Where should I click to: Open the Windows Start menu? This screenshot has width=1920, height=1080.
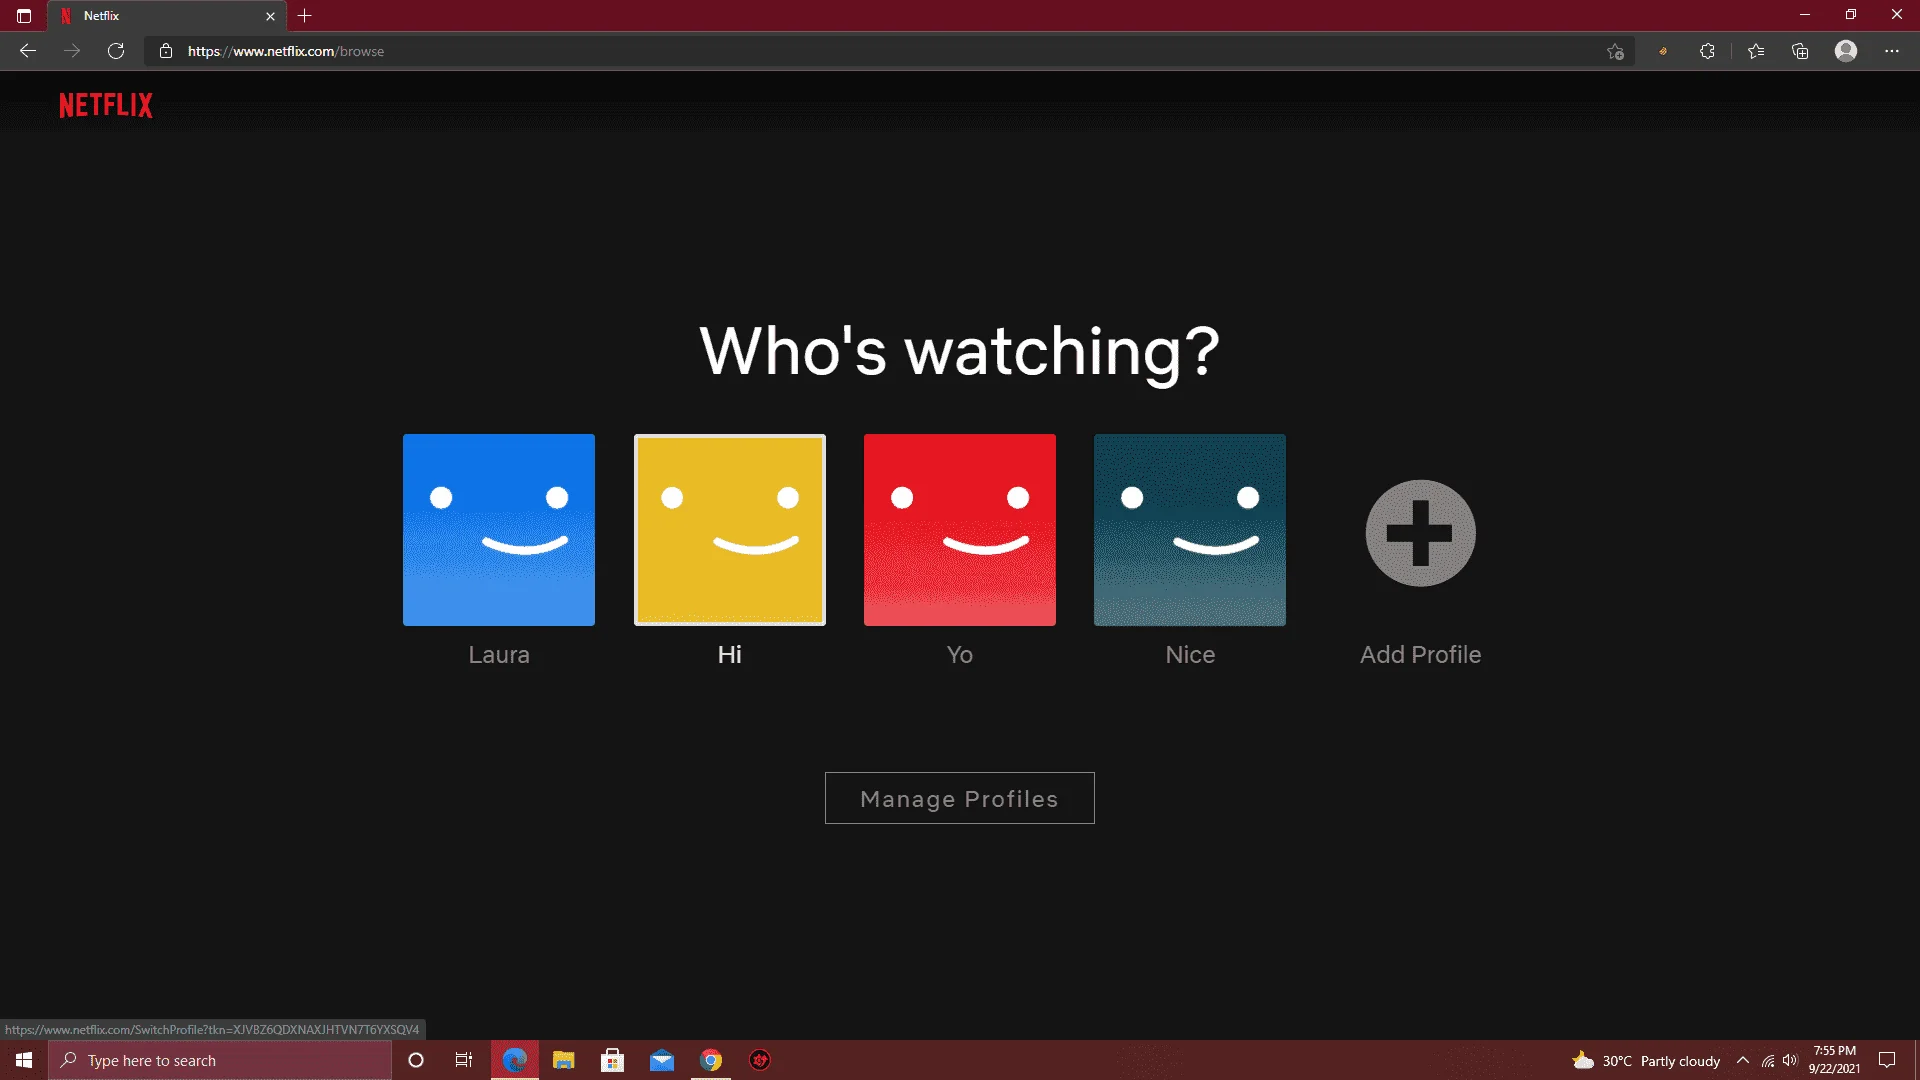click(x=24, y=1060)
